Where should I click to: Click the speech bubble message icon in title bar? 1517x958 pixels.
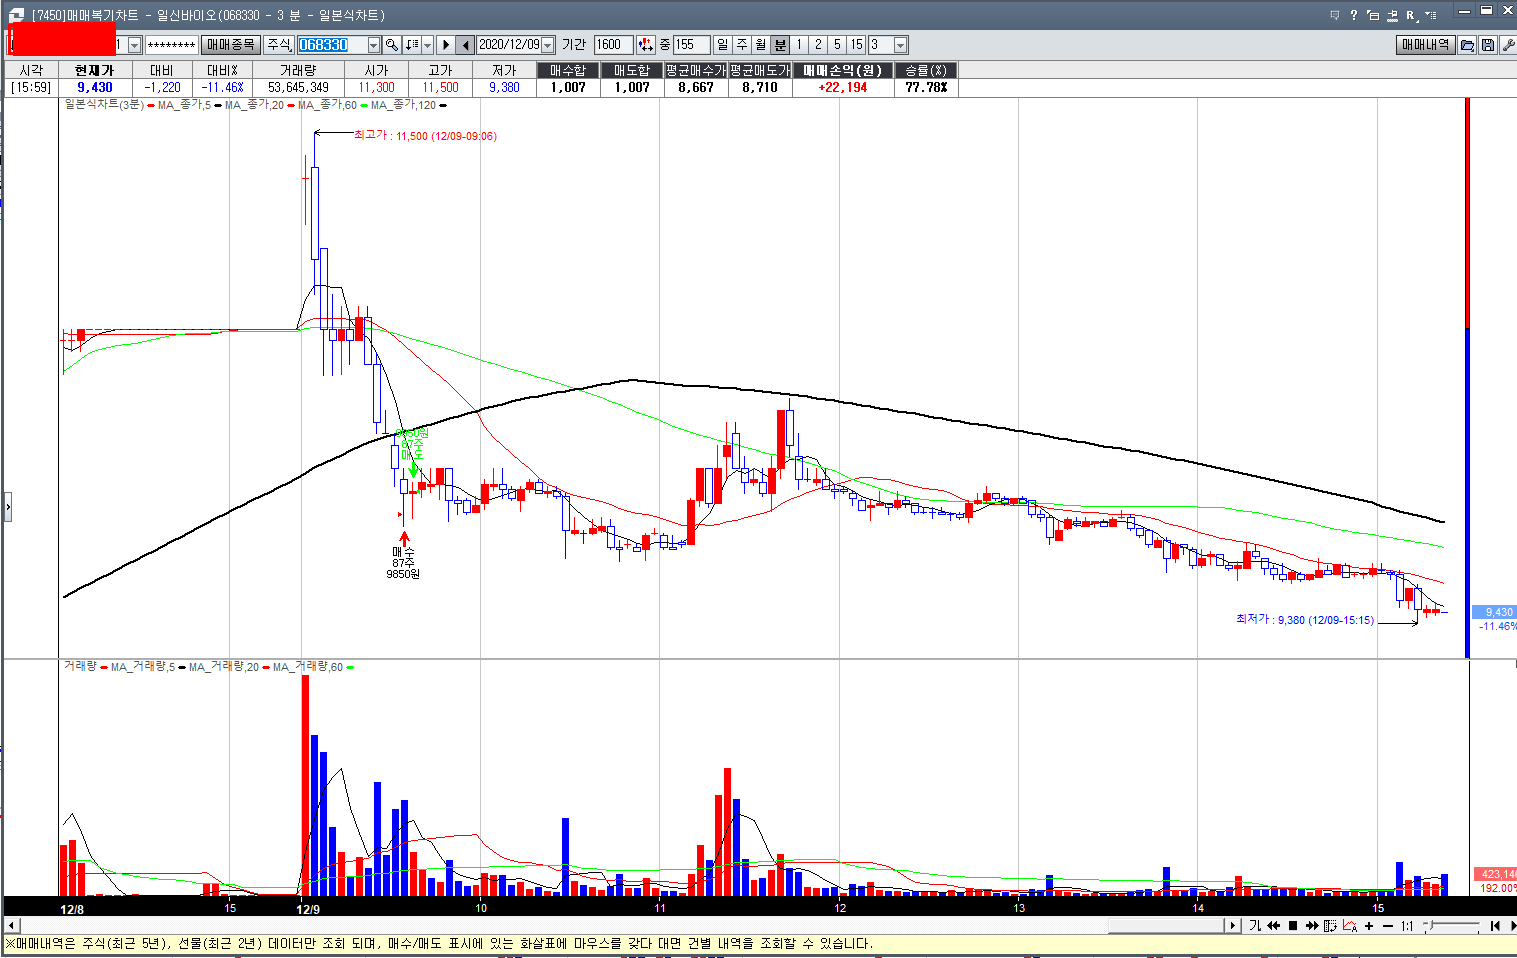click(x=1335, y=15)
